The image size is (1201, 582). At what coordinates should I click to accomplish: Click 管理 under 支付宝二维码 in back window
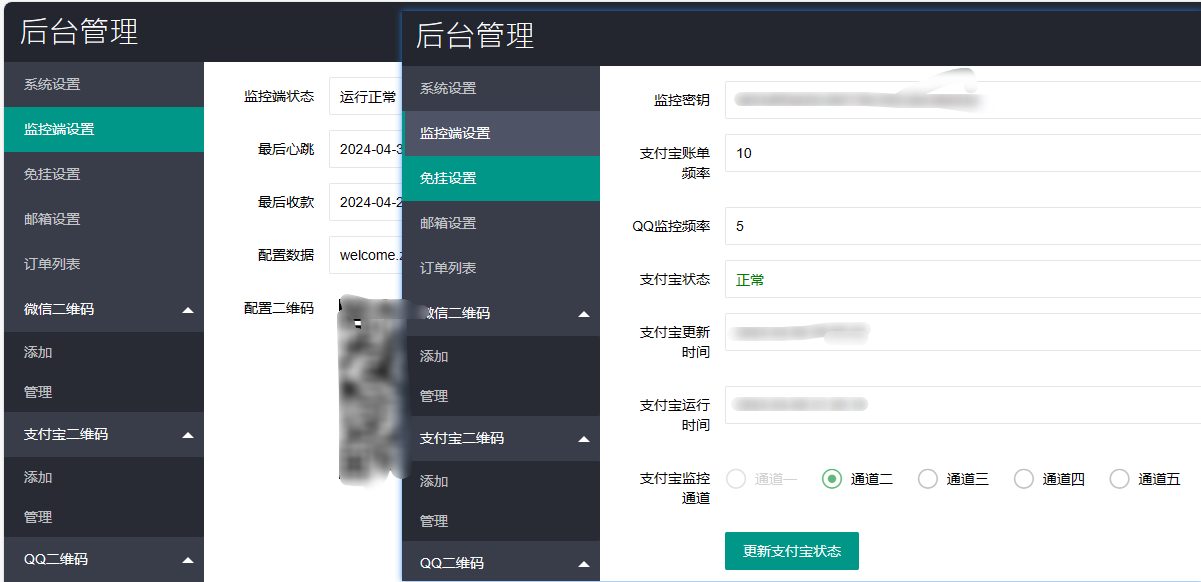[x=102, y=517]
